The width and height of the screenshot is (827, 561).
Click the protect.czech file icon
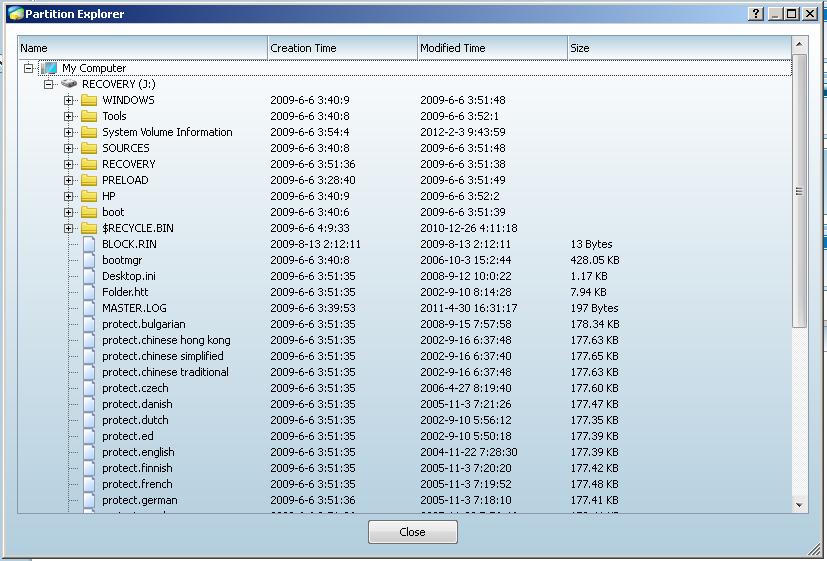tap(89, 388)
